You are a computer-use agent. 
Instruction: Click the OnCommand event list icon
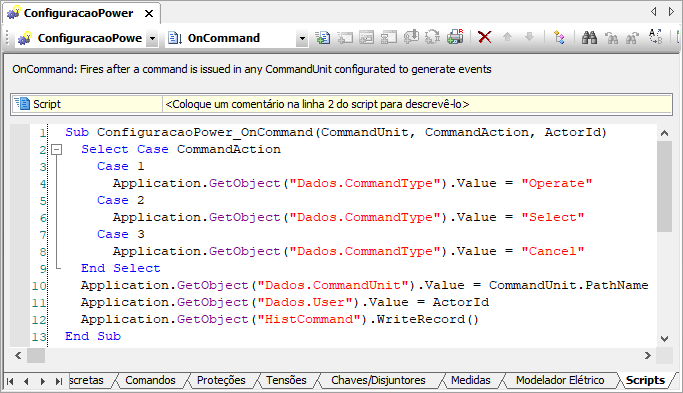coord(175,38)
